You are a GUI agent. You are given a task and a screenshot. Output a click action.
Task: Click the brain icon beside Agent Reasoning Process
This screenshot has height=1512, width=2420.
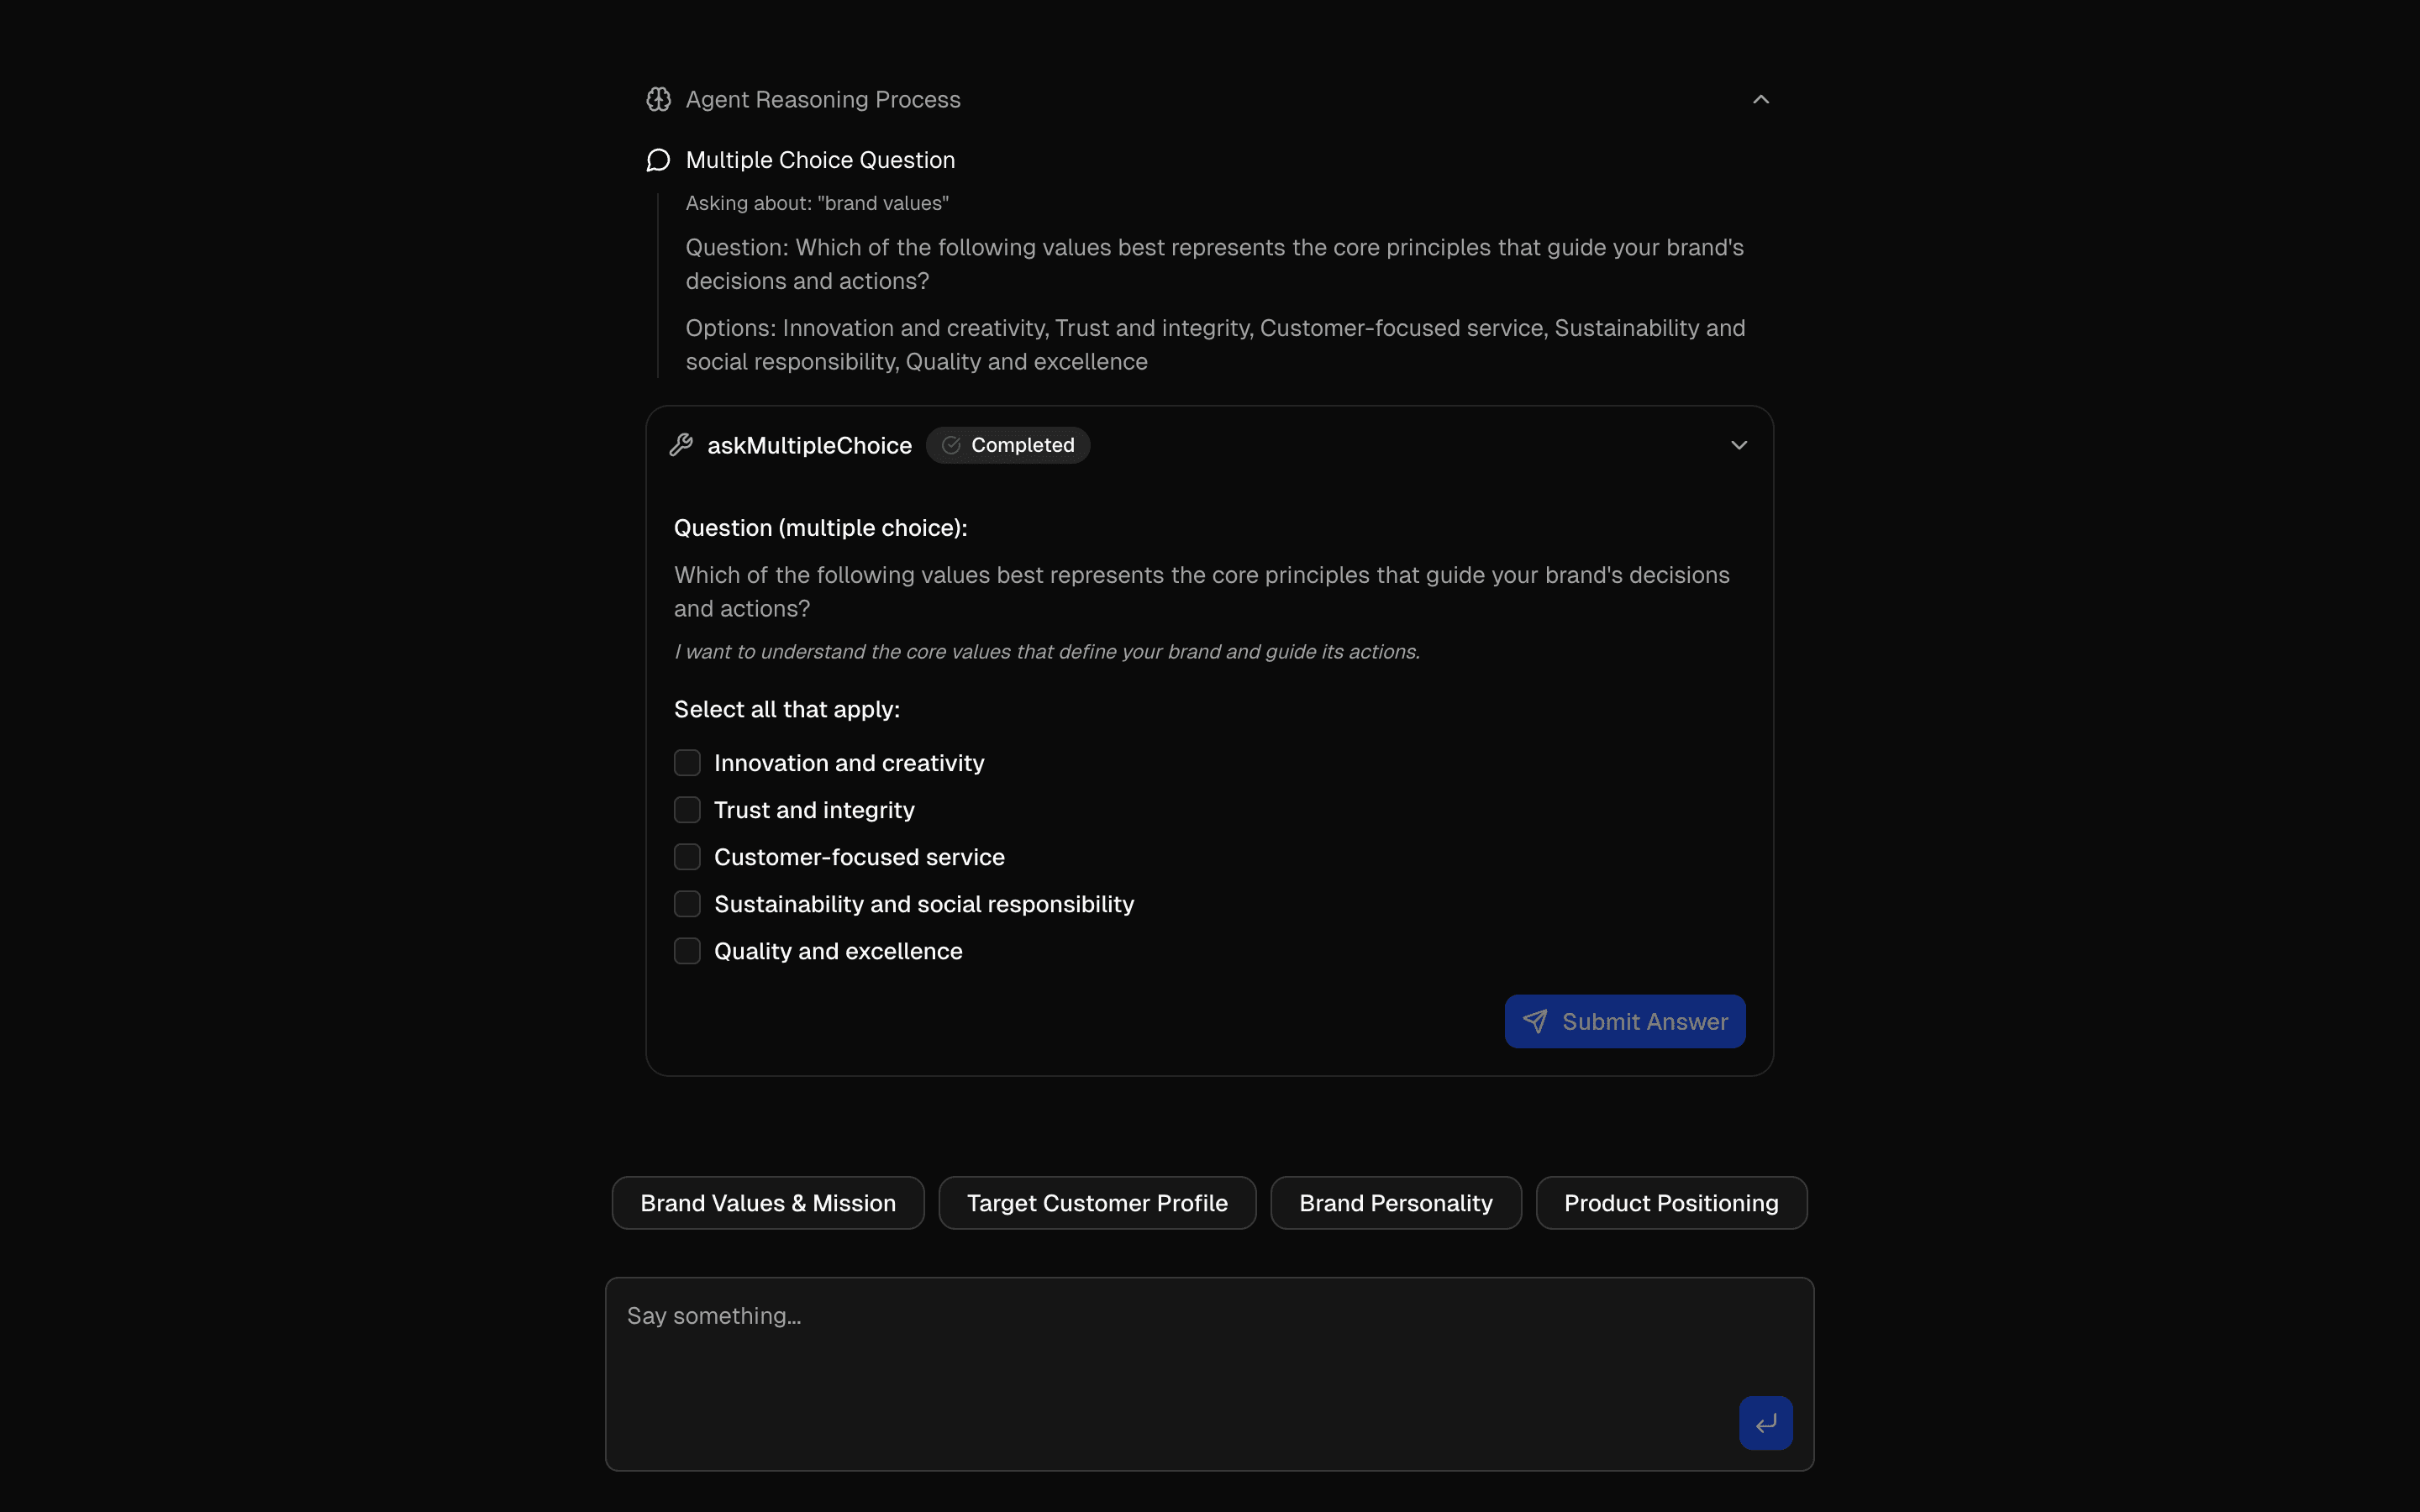pyautogui.click(x=658, y=99)
